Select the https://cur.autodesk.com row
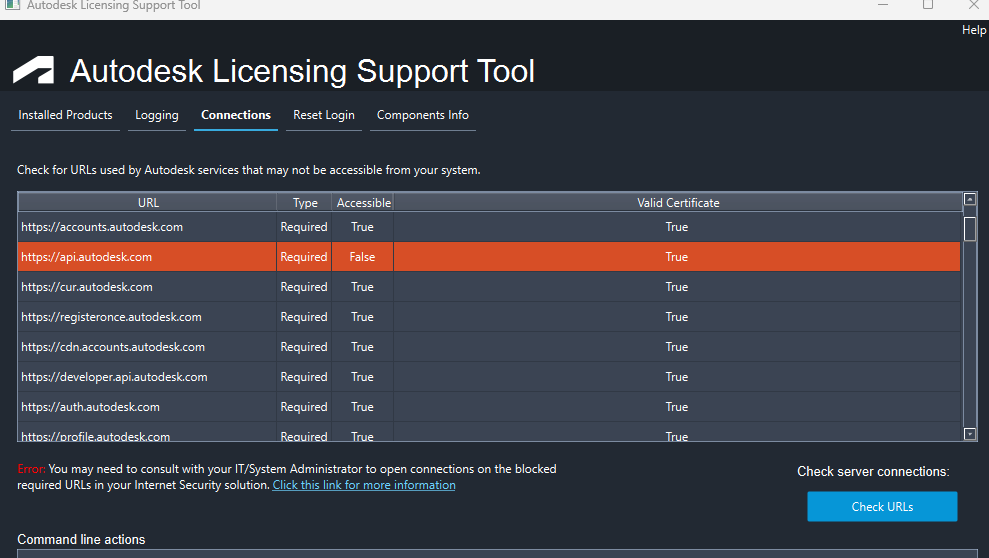This screenshot has width=989, height=558. pos(489,287)
